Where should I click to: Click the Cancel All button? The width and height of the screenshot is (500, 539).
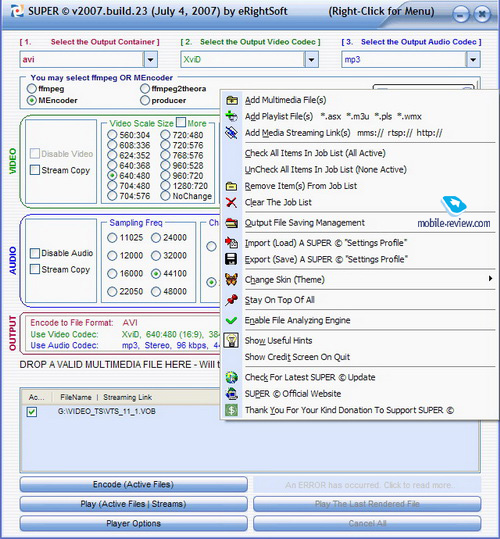(x=367, y=524)
